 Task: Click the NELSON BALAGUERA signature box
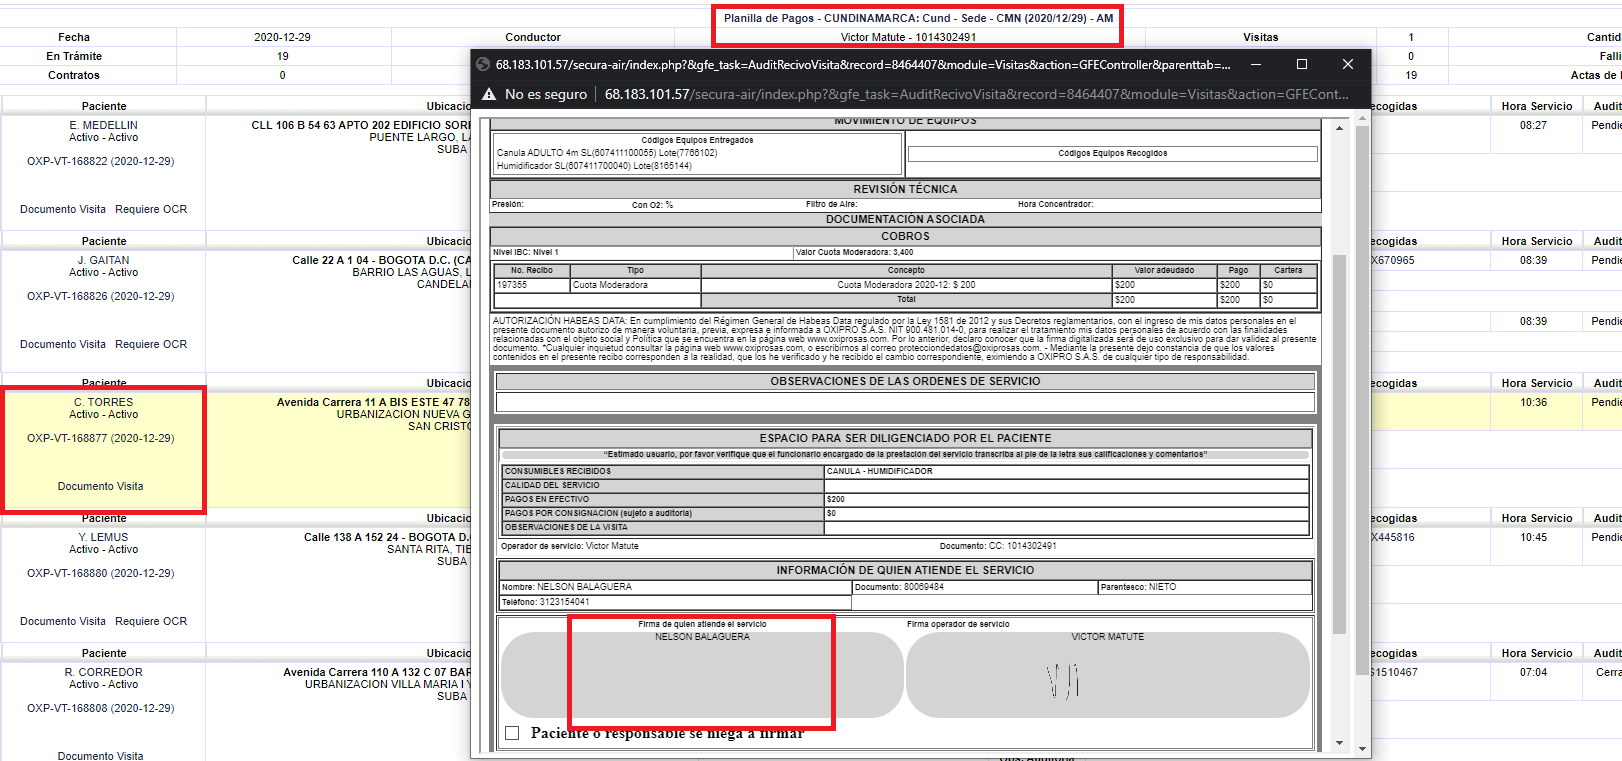(702, 675)
